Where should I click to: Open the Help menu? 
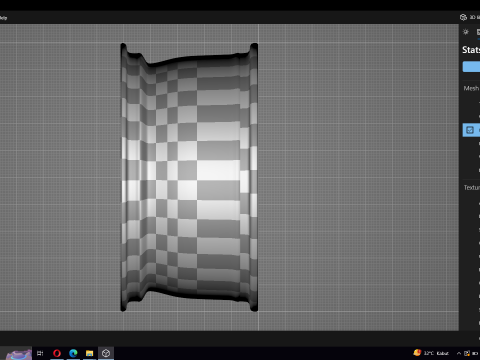(x=3, y=18)
